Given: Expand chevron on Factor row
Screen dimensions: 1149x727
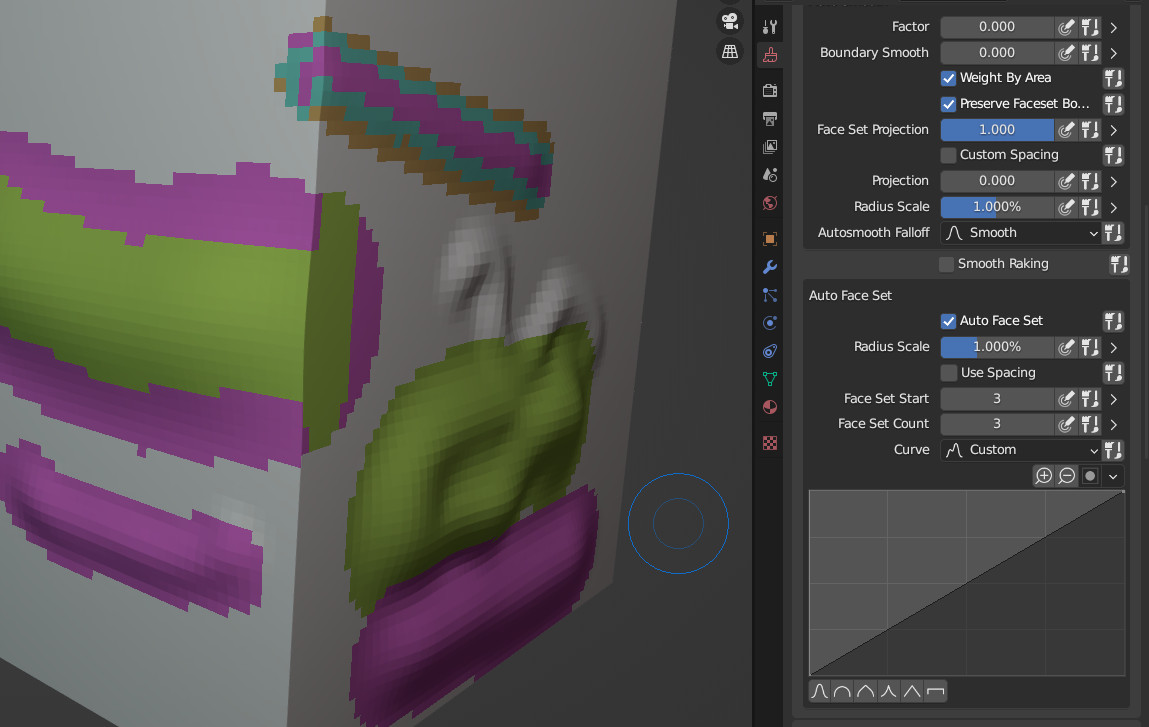Looking at the screenshot, I should 1114,27.
